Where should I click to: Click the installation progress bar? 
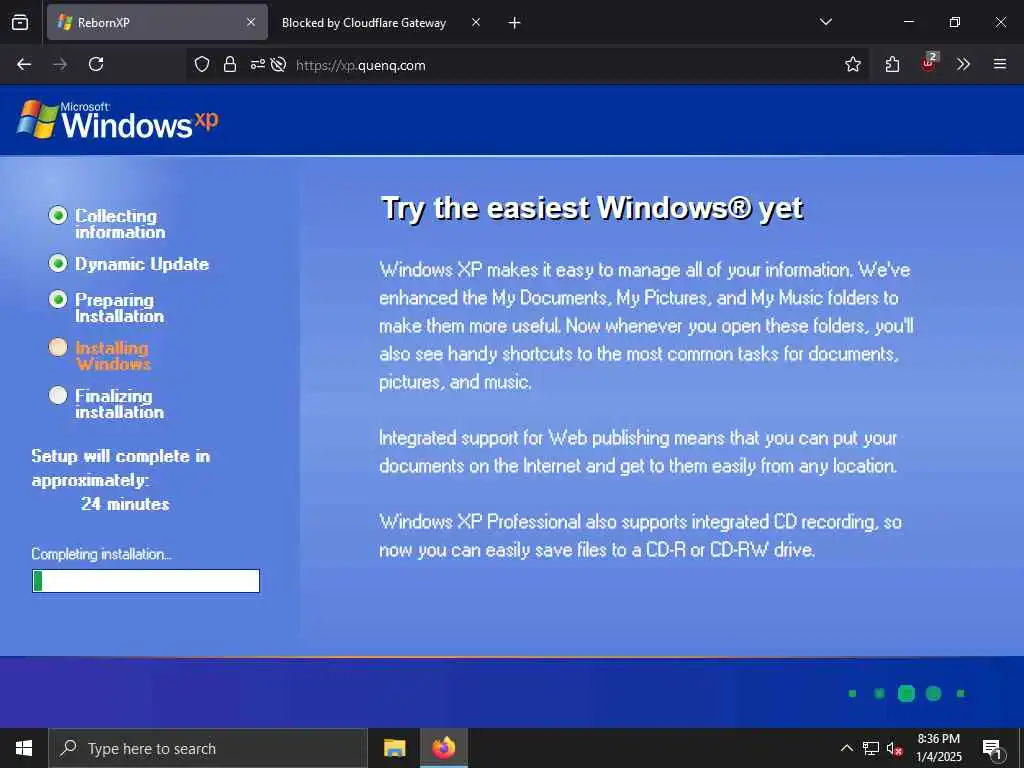click(x=146, y=581)
